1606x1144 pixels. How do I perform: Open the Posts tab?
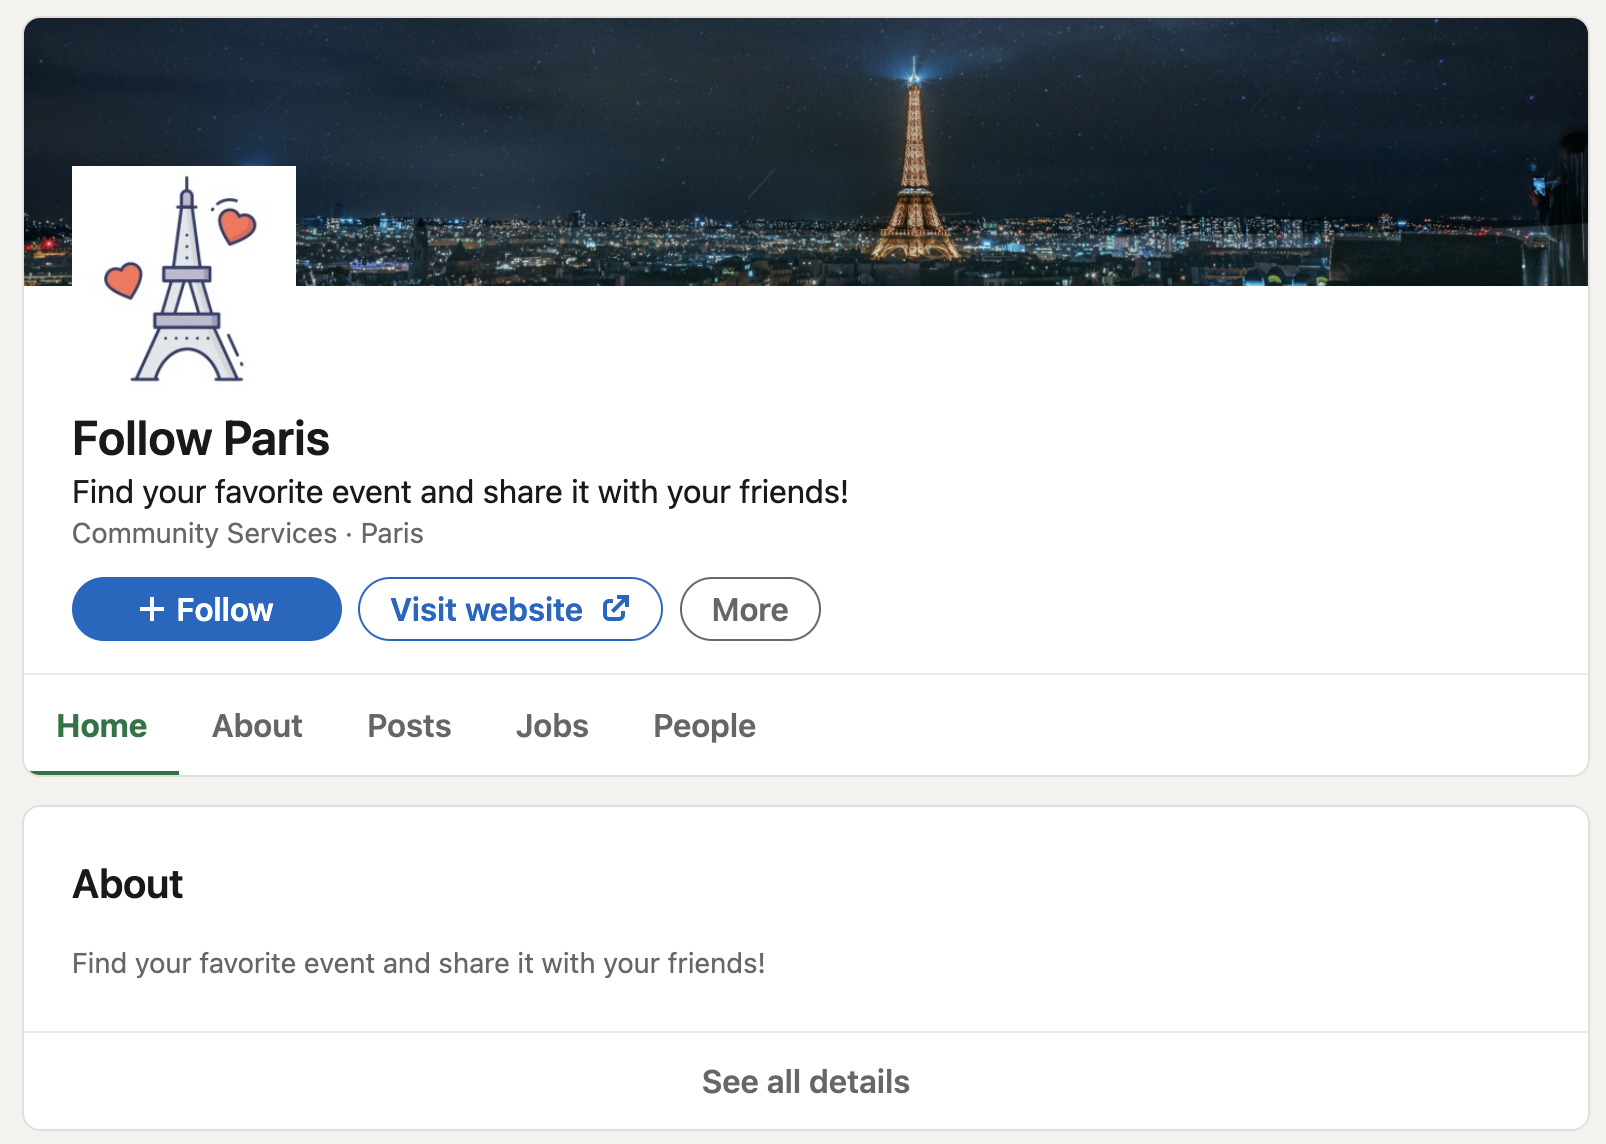409,726
